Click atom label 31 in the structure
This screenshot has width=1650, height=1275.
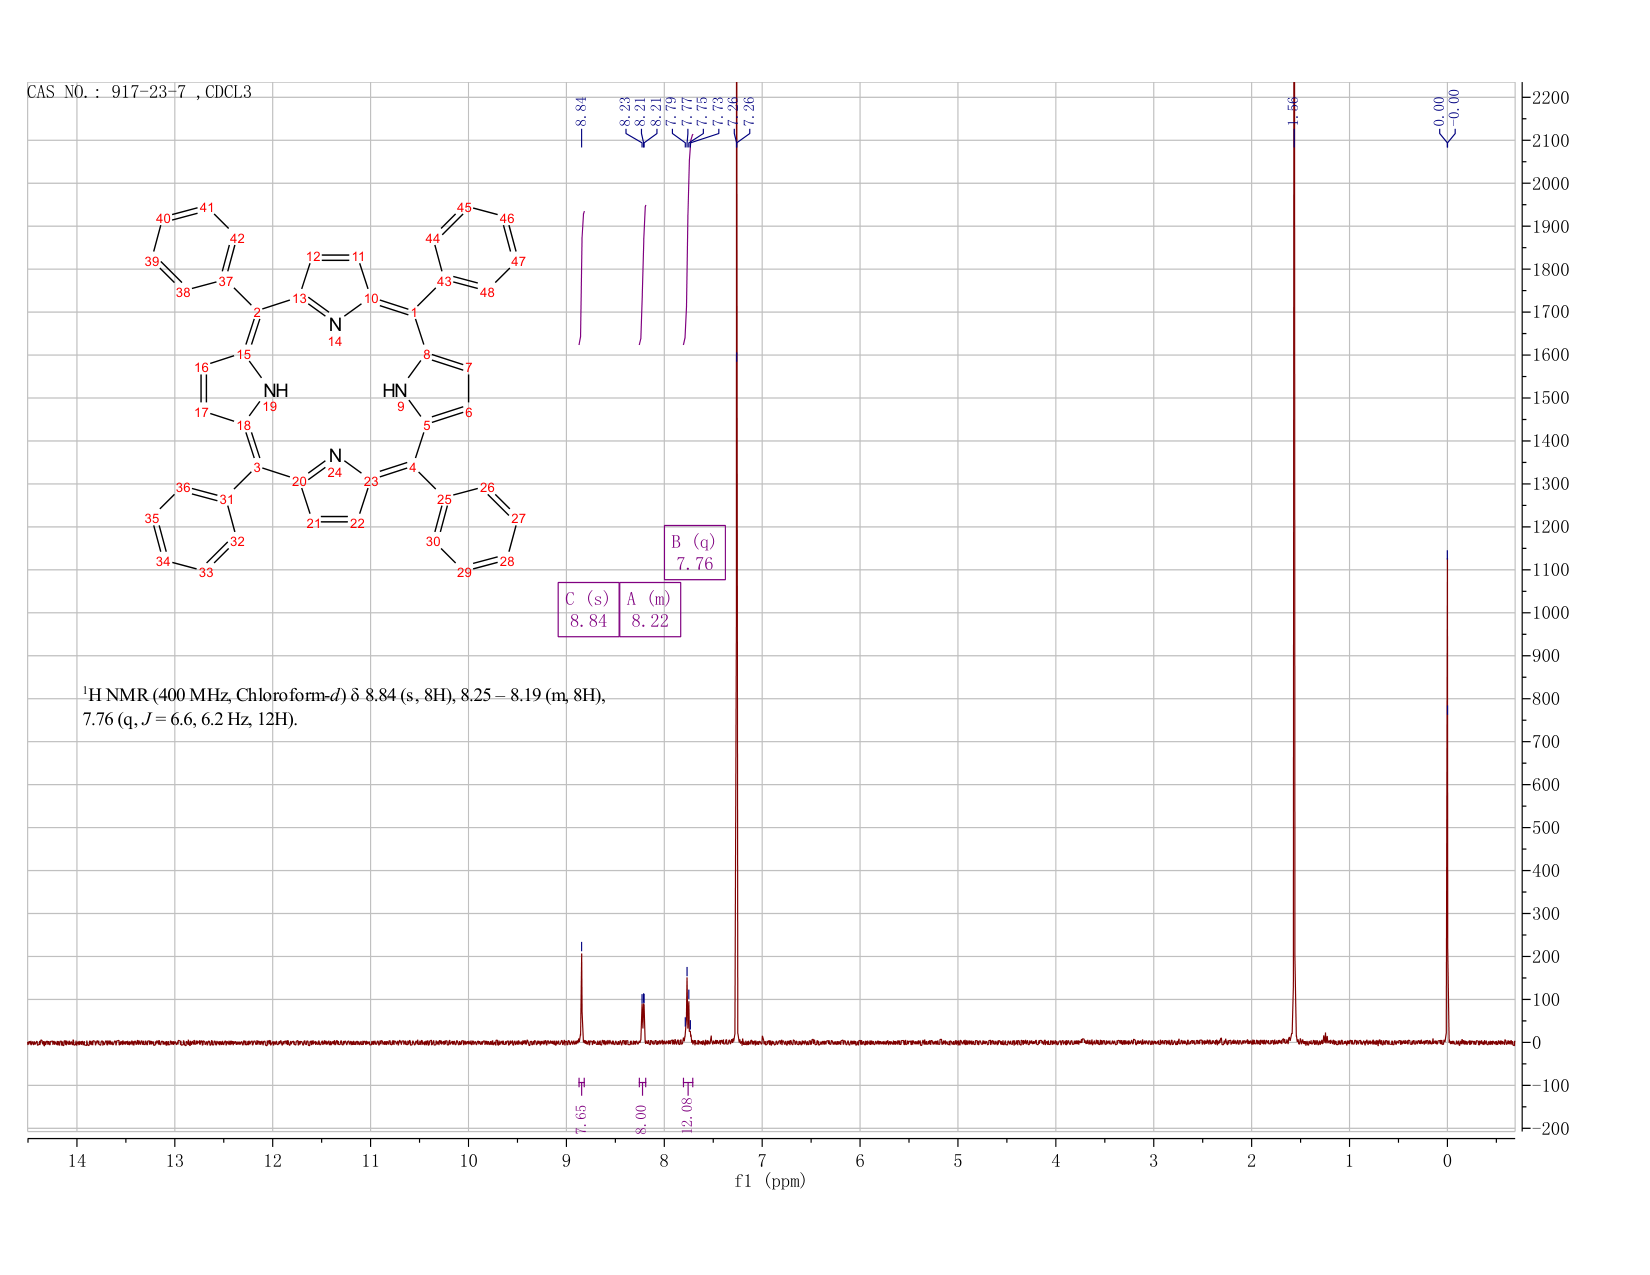pos(226,499)
